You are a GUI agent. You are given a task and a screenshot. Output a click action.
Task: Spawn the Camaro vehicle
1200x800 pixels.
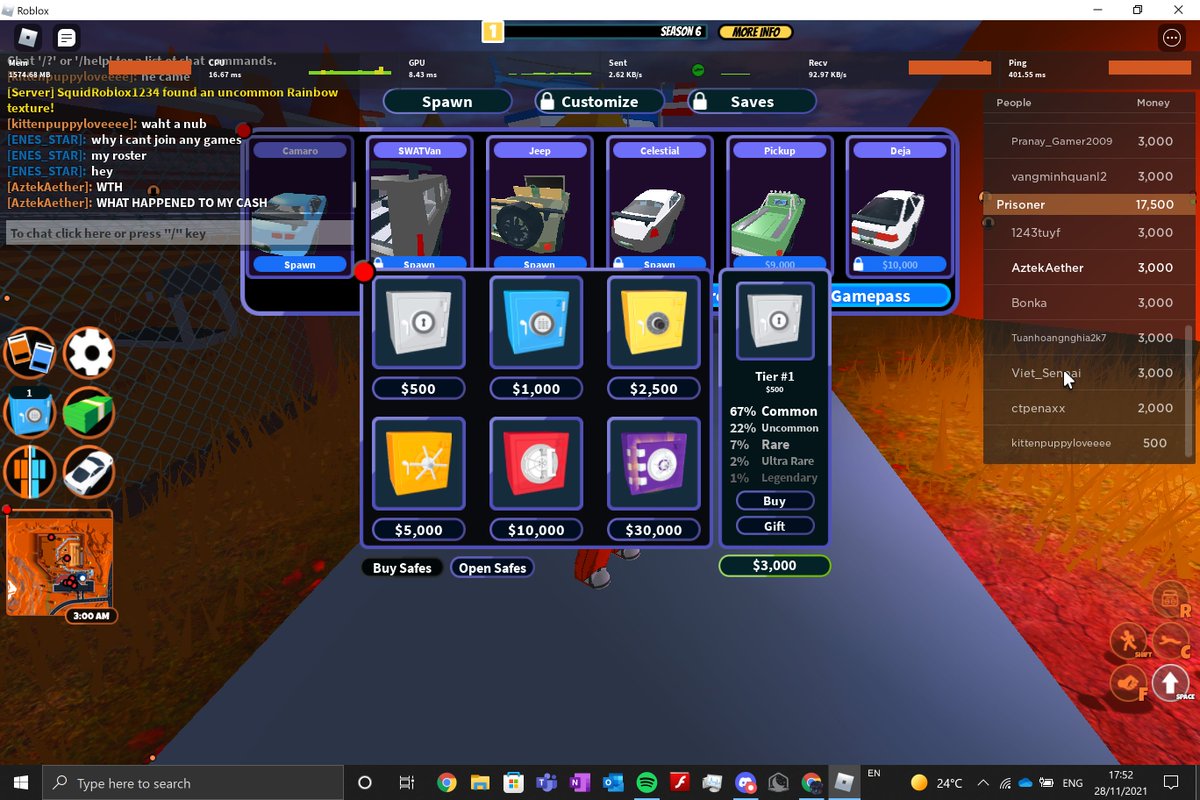coord(300,265)
